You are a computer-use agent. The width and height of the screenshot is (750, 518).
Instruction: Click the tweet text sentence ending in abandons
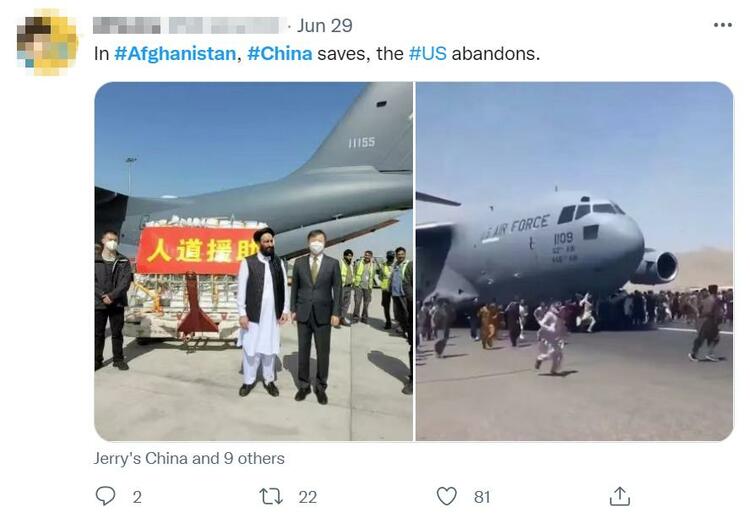(317, 54)
